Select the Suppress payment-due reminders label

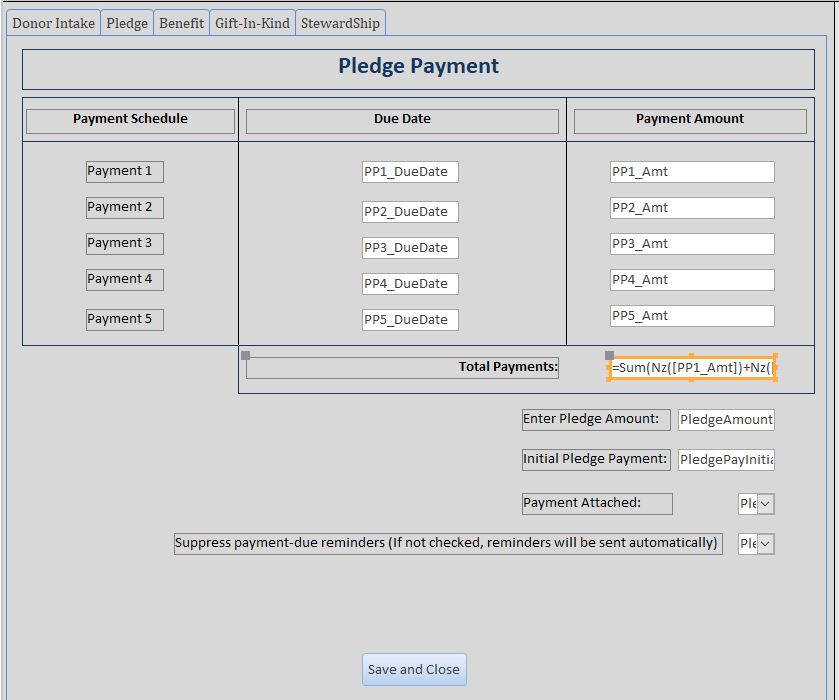coord(448,544)
